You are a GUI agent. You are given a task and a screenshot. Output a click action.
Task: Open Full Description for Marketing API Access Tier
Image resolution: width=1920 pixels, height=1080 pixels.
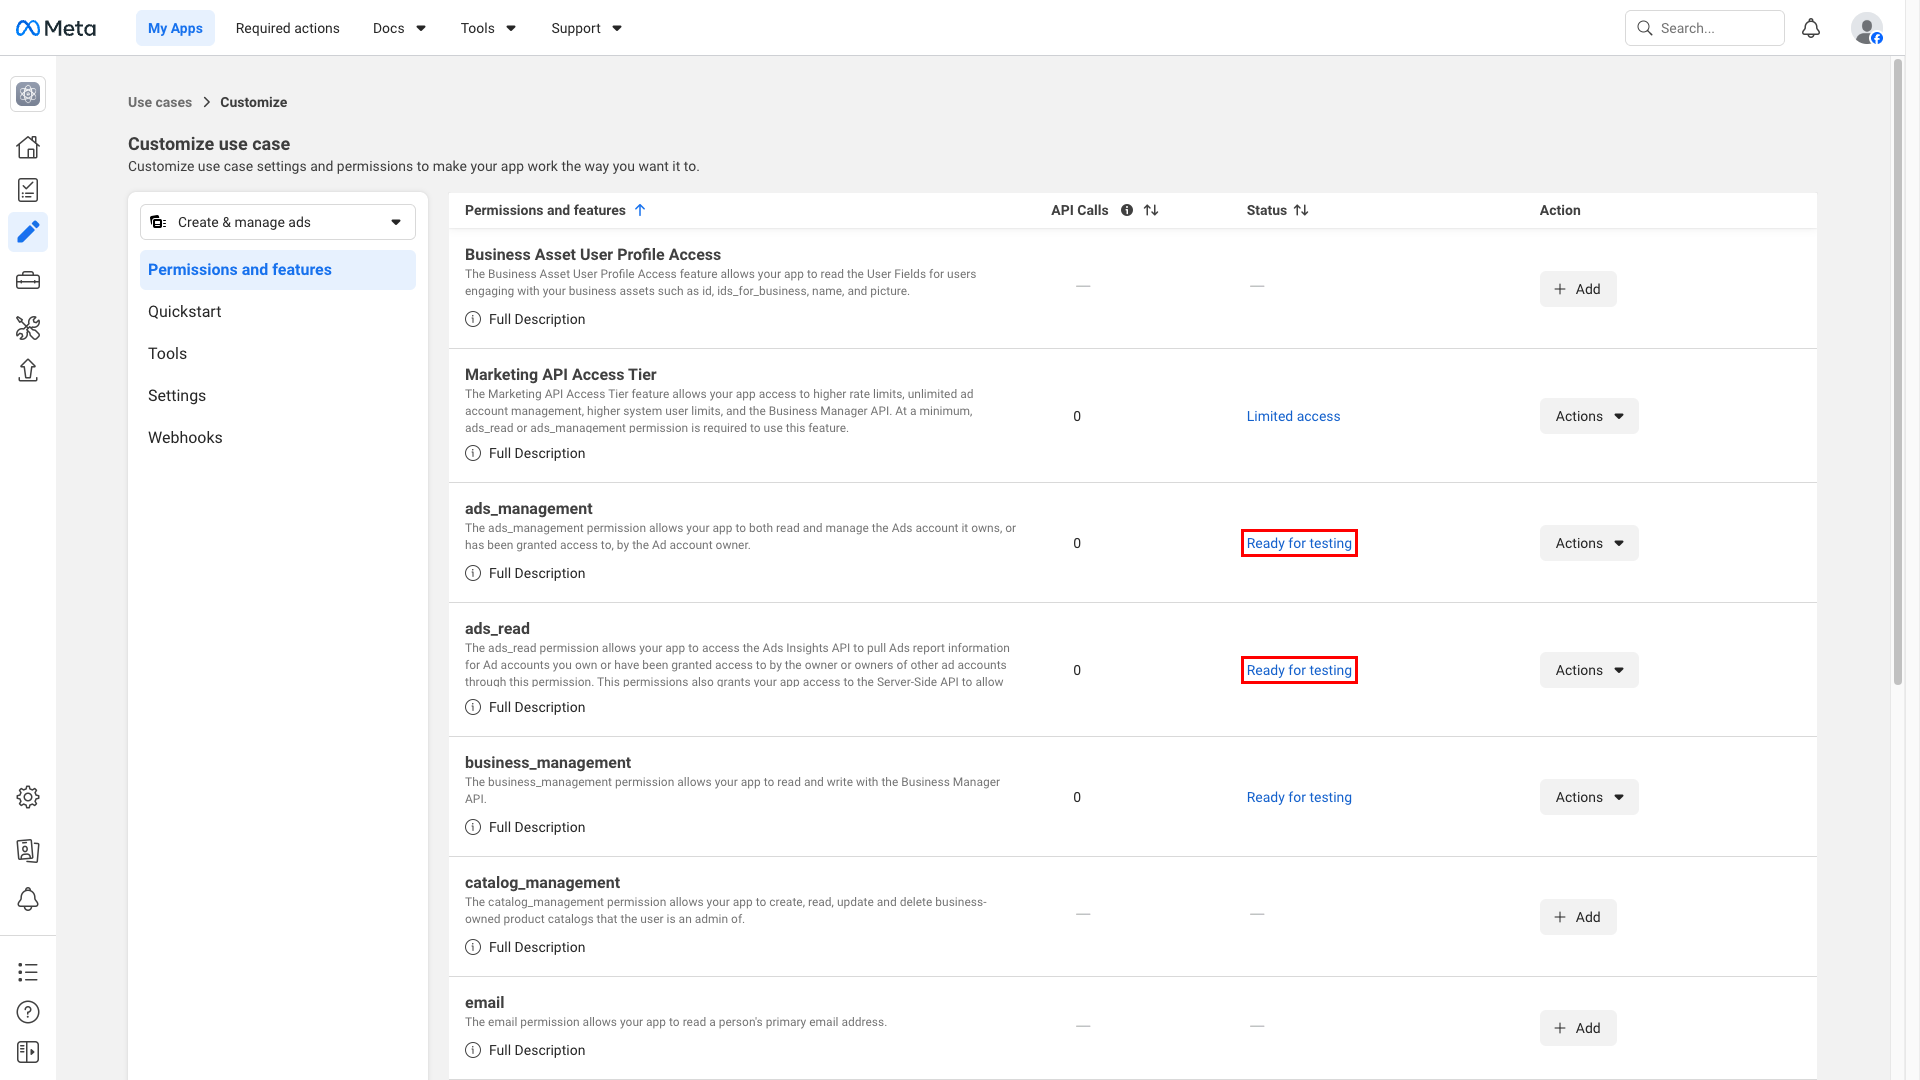tap(537, 453)
